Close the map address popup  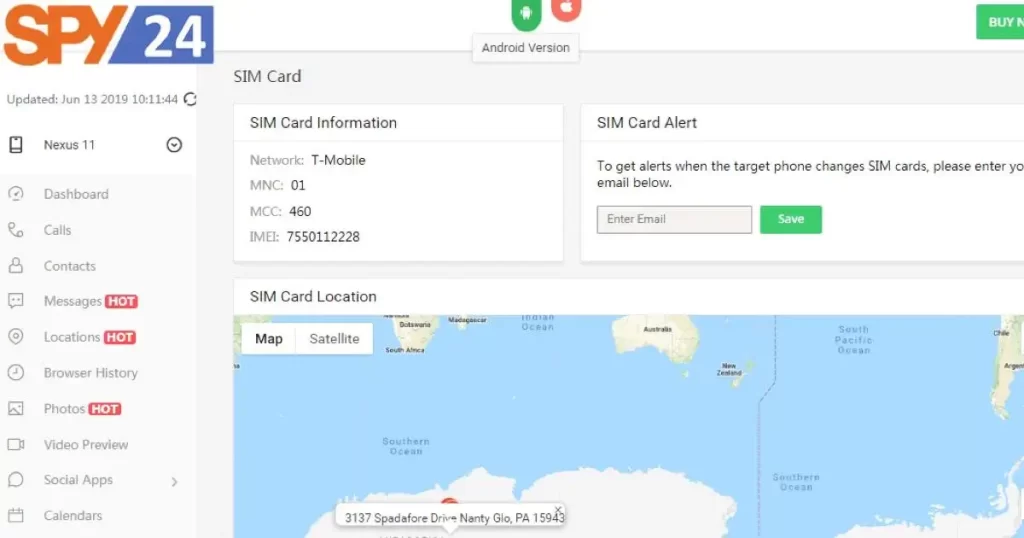tap(558, 509)
